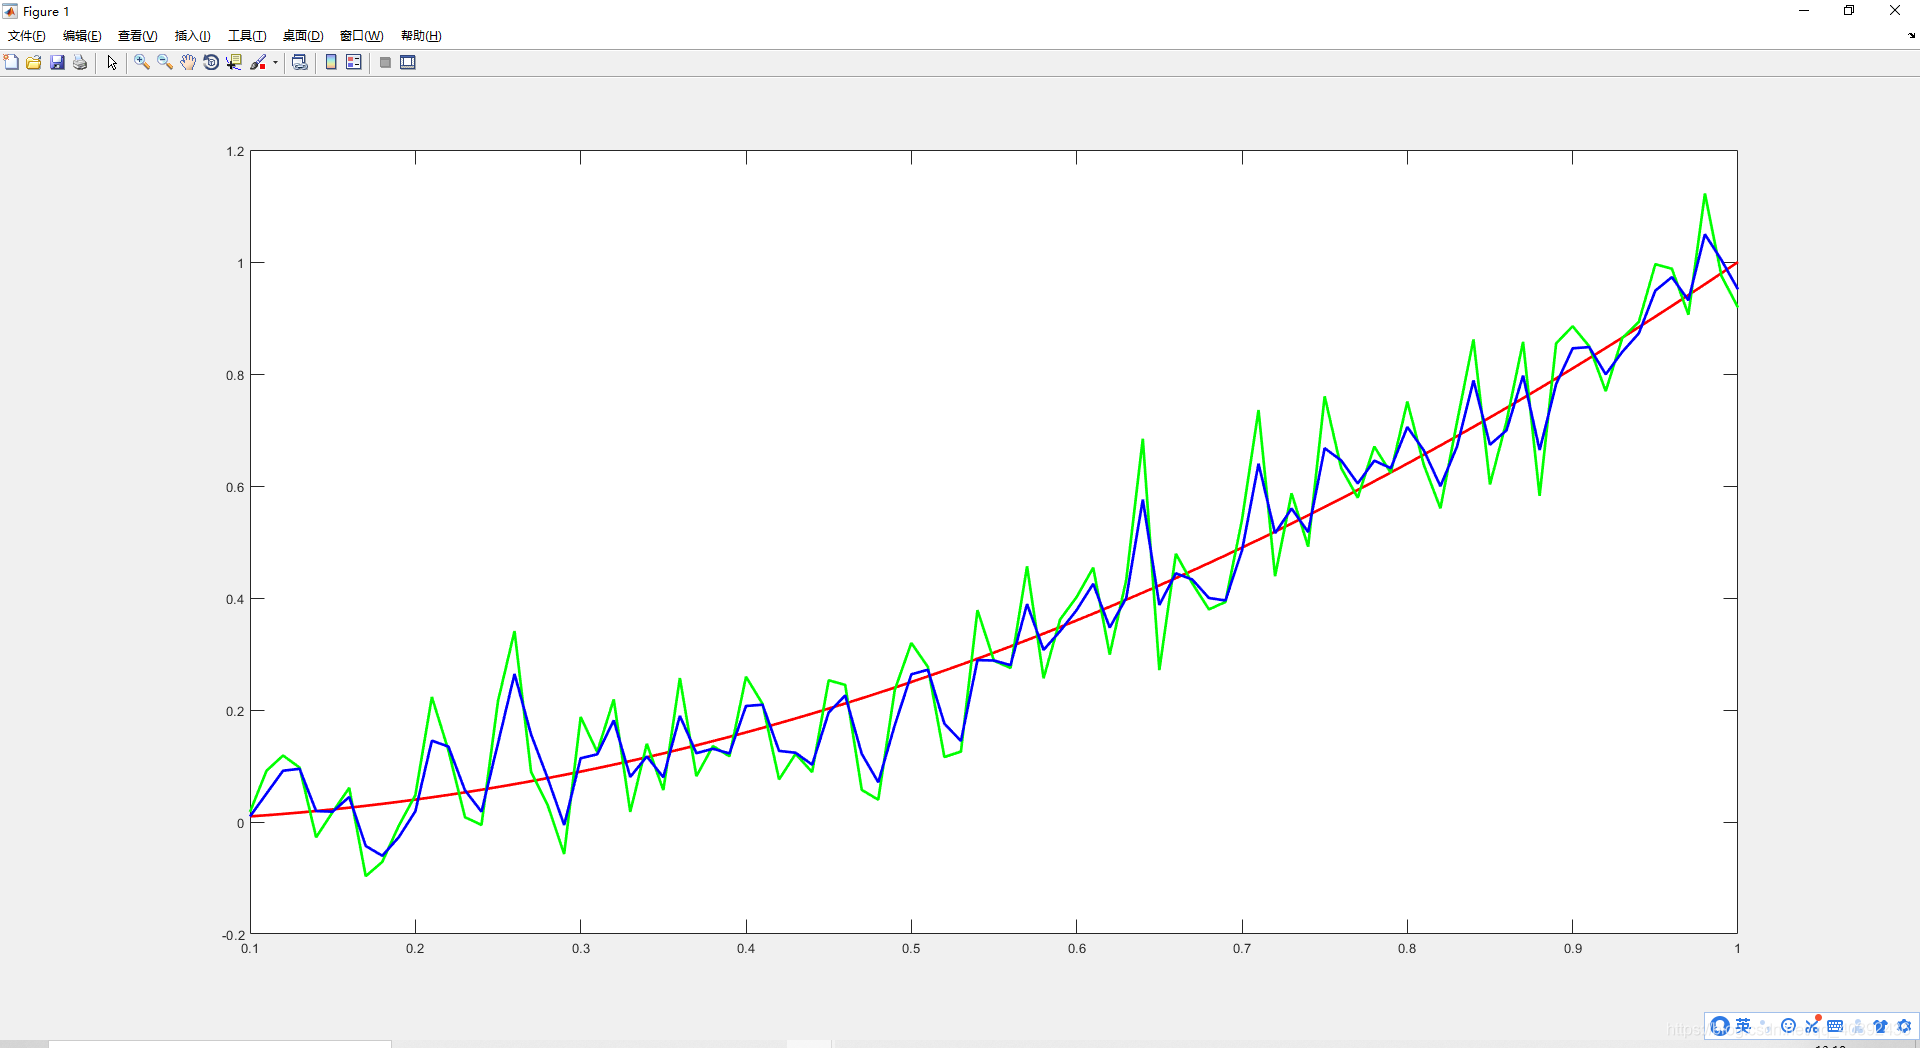The image size is (1920, 1048).
Task: Click the New Figure icon
Action: [12, 62]
